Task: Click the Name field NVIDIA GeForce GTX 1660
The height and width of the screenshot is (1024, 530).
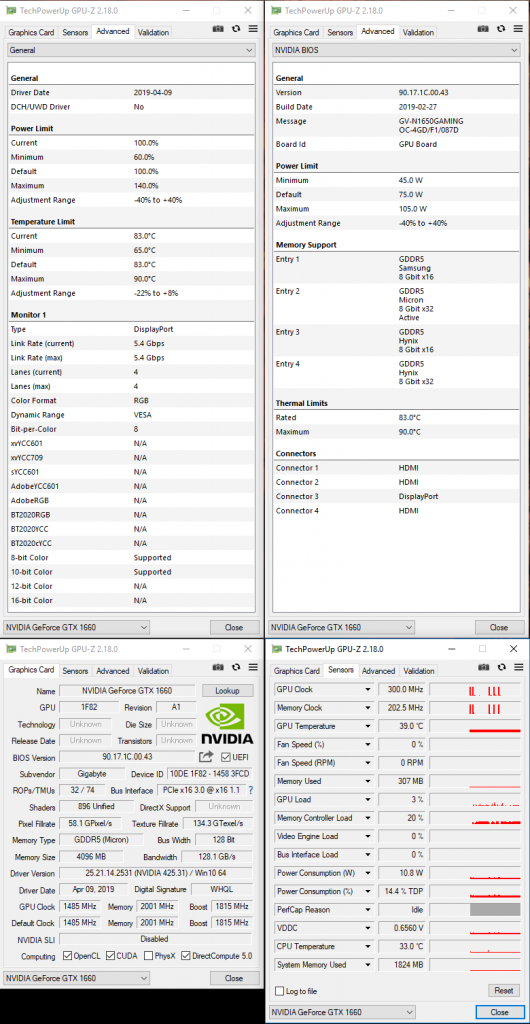Action: (127, 690)
